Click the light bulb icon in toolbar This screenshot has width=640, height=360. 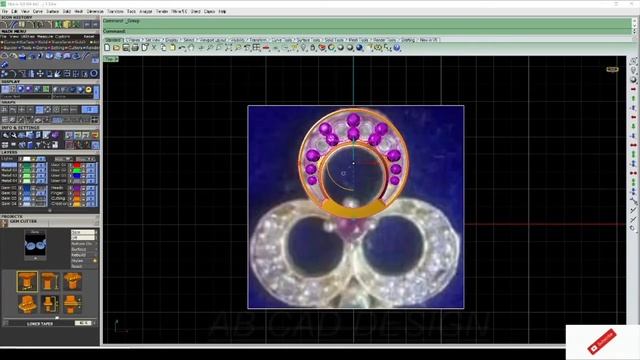coord(303,48)
